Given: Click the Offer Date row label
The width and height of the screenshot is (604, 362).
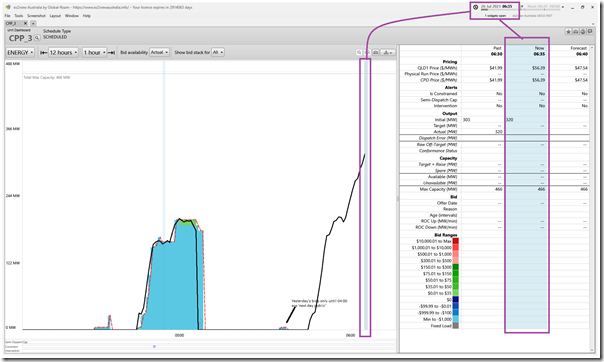Looking at the screenshot, I should 447,203.
